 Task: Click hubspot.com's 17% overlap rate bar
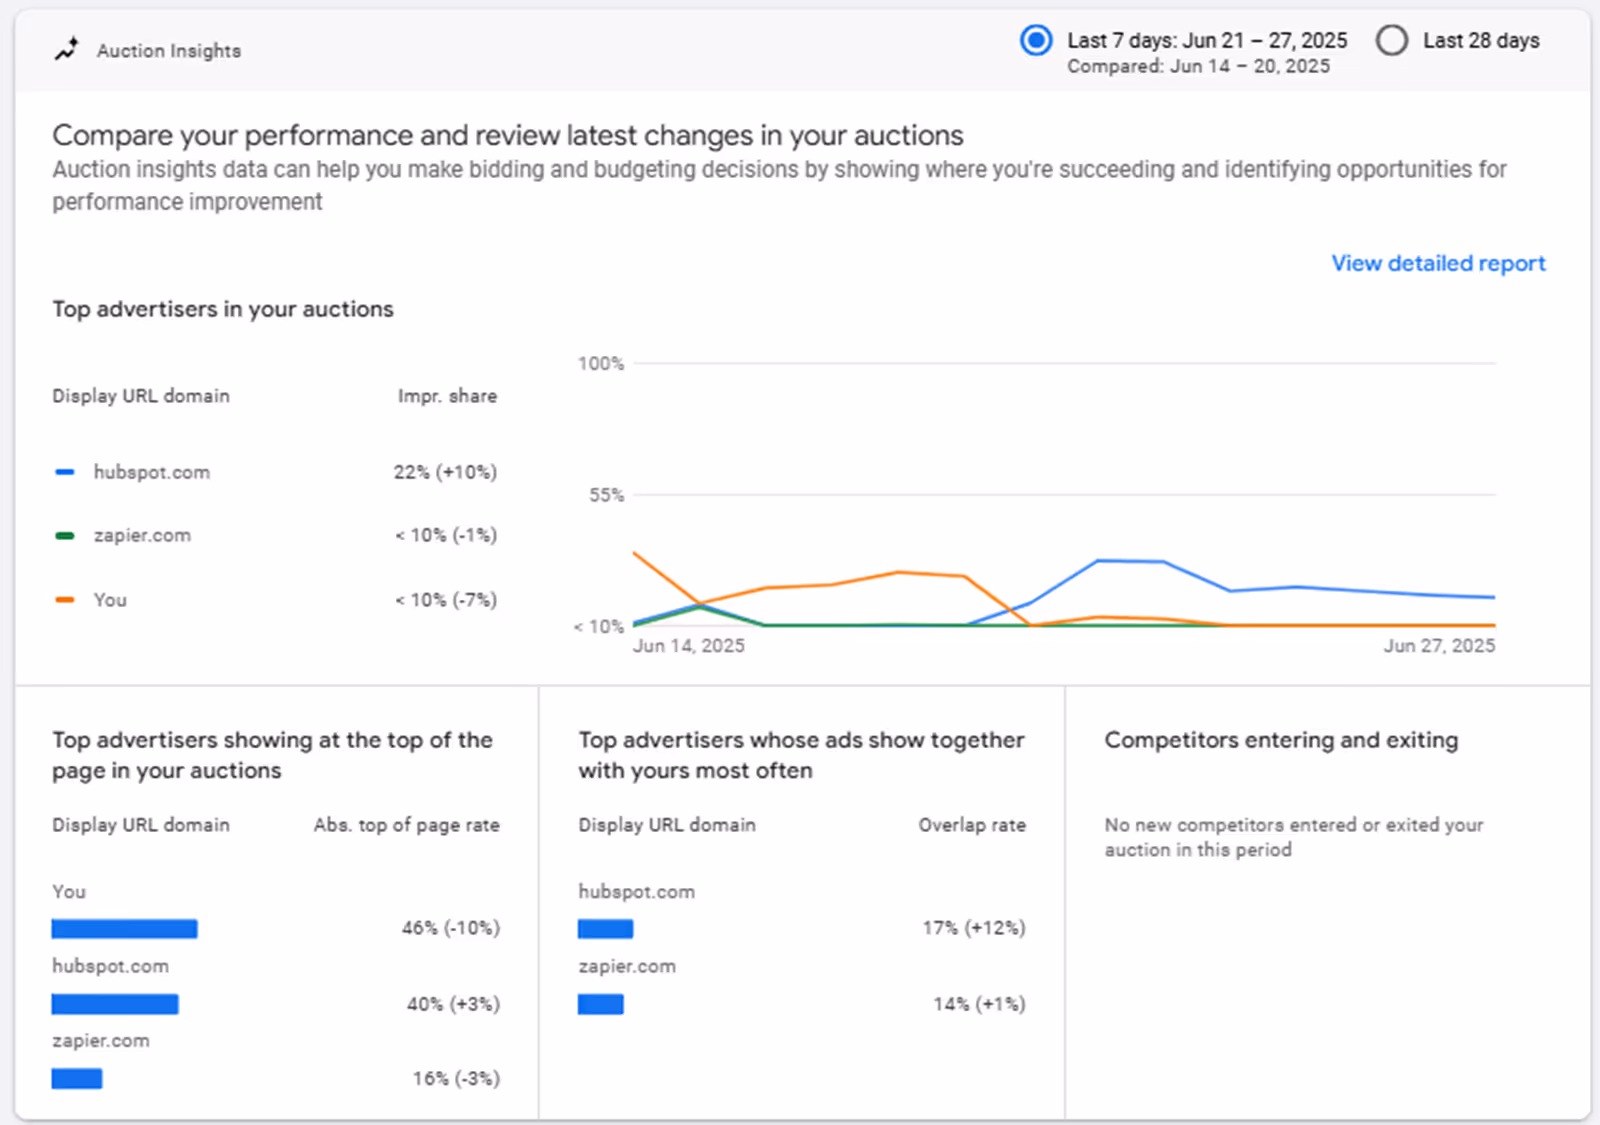tap(605, 928)
